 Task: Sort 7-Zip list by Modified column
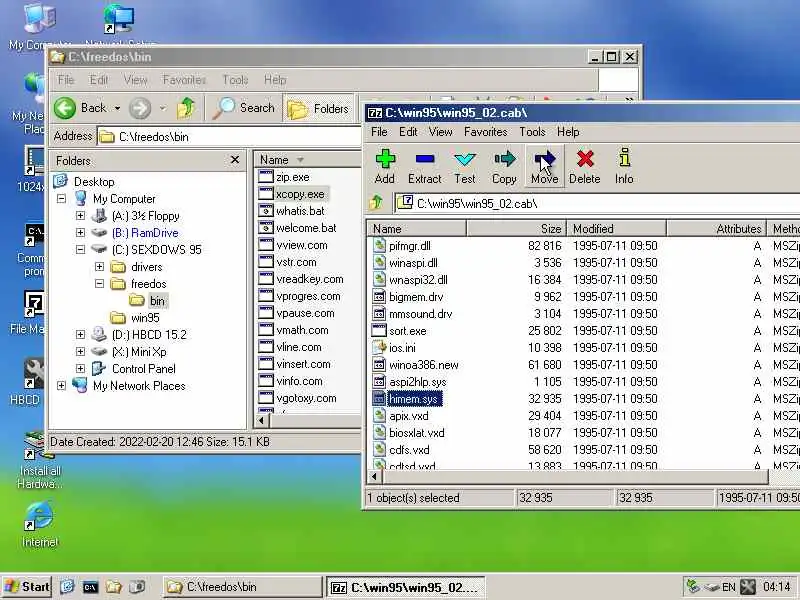tap(615, 229)
